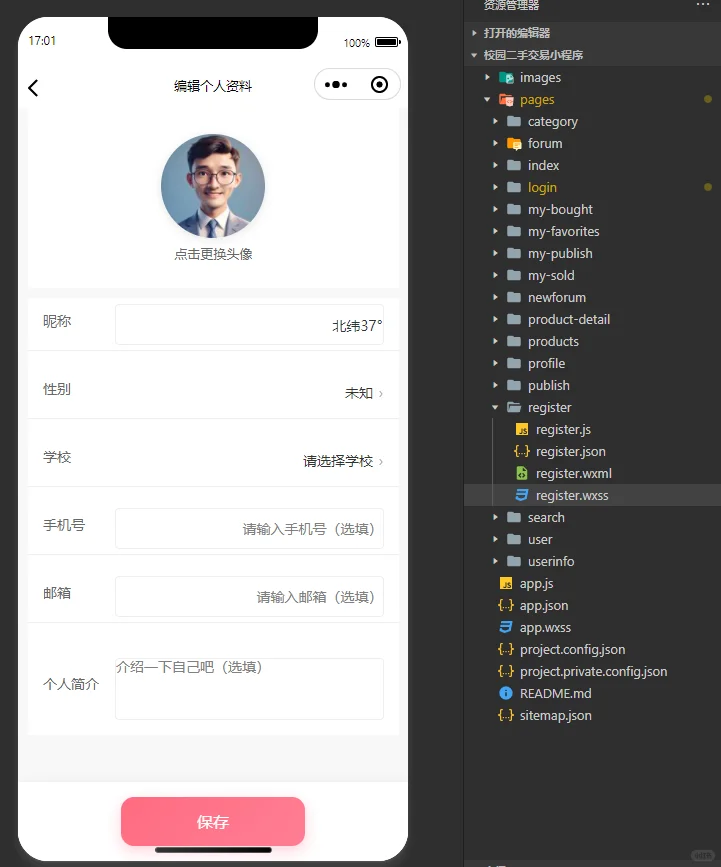Viewport: 721px width, 867px height.
Task: Tap the profile avatar photo
Action: point(213,186)
